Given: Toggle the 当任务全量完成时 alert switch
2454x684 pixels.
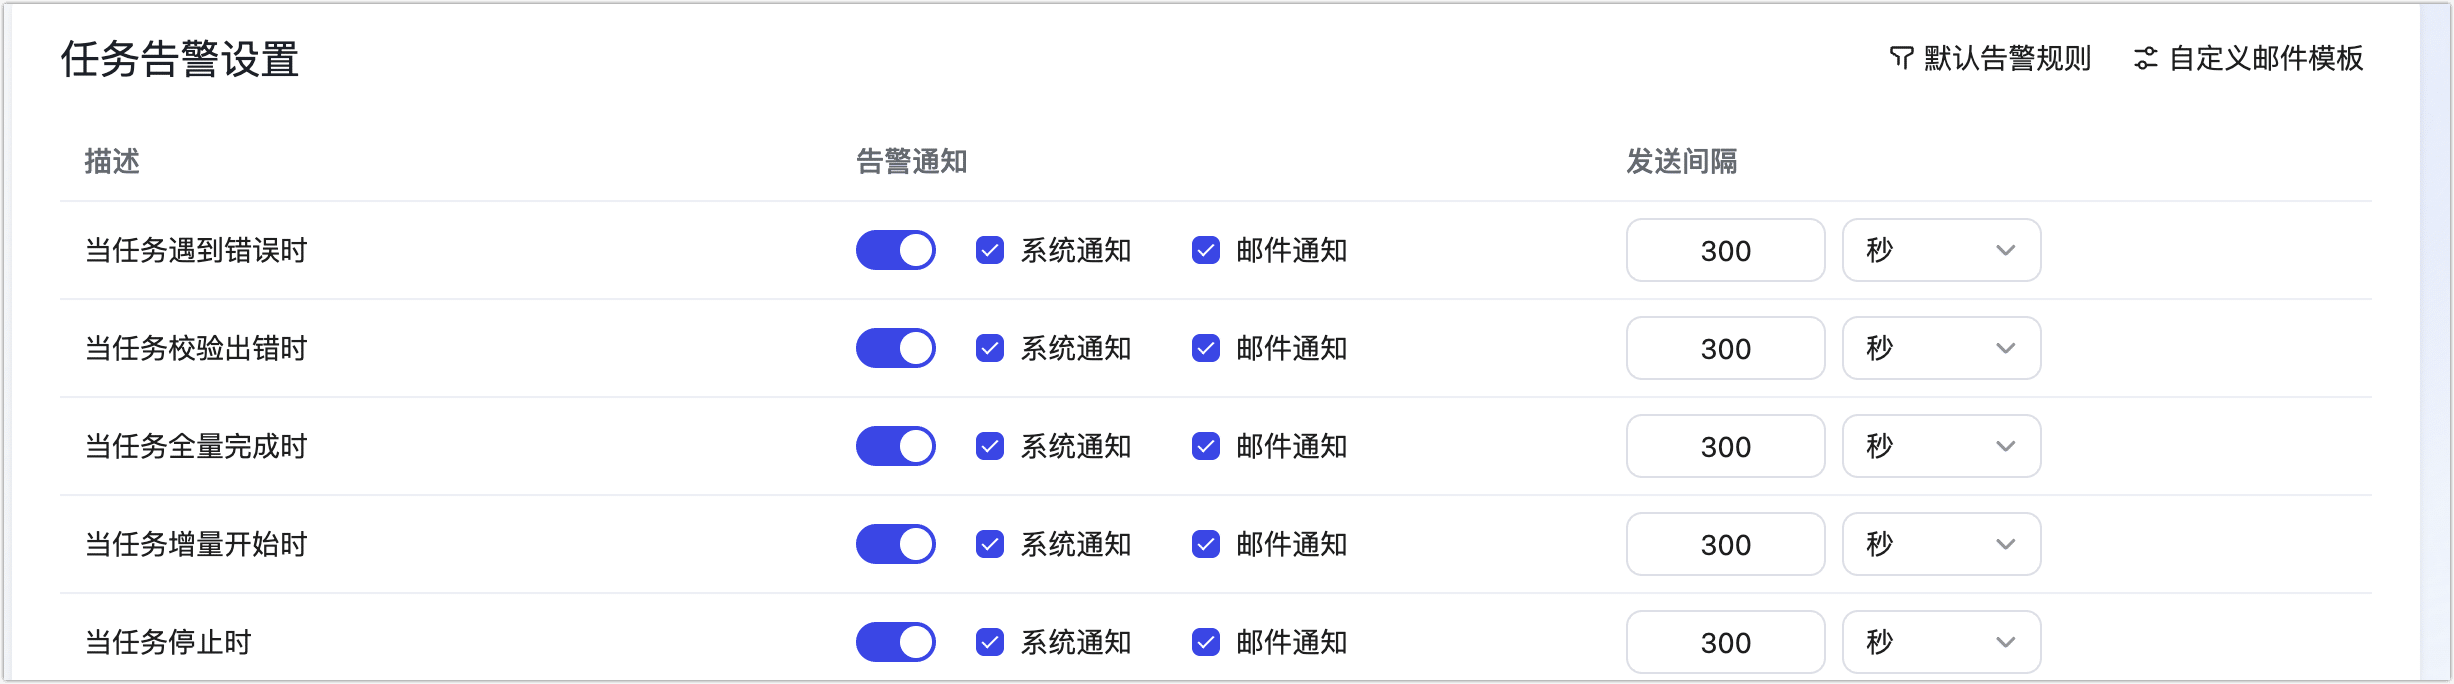Looking at the screenshot, I should point(895,446).
